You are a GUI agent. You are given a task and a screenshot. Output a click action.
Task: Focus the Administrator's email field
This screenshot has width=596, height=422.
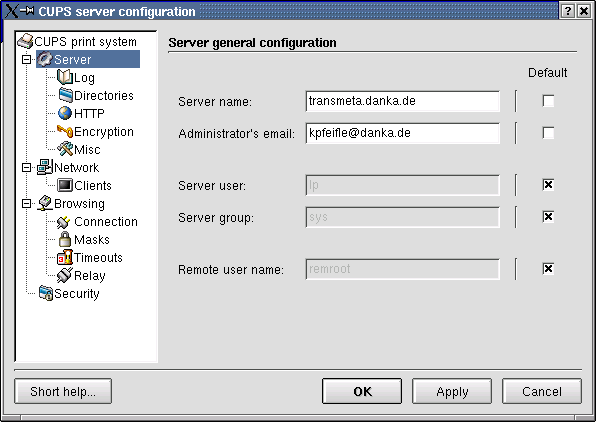[x=403, y=133]
